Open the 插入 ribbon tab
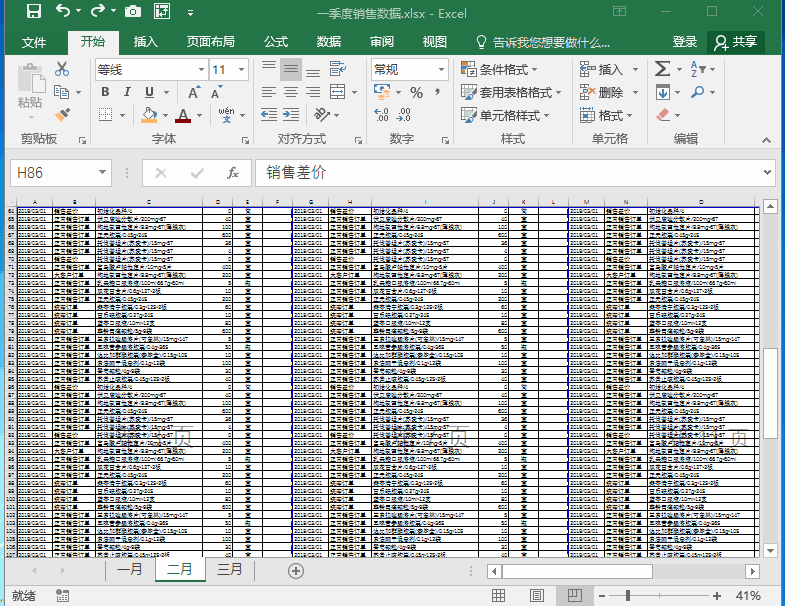This screenshot has width=785, height=606. (146, 42)
